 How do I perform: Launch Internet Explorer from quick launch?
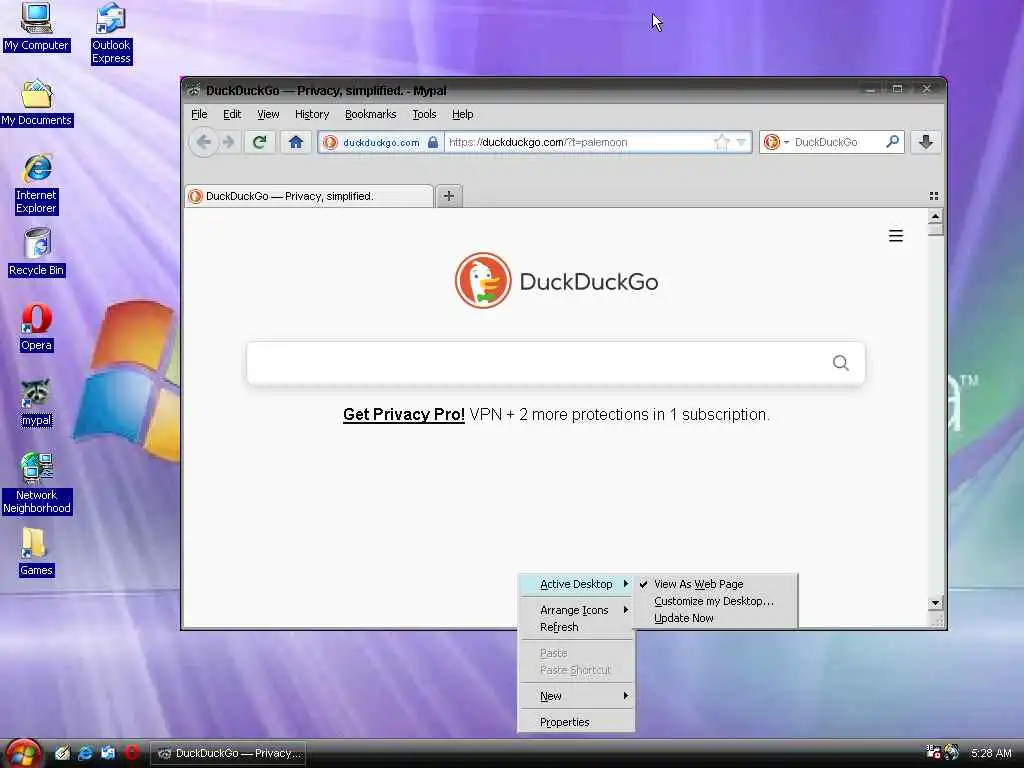[x=85, y=753]
